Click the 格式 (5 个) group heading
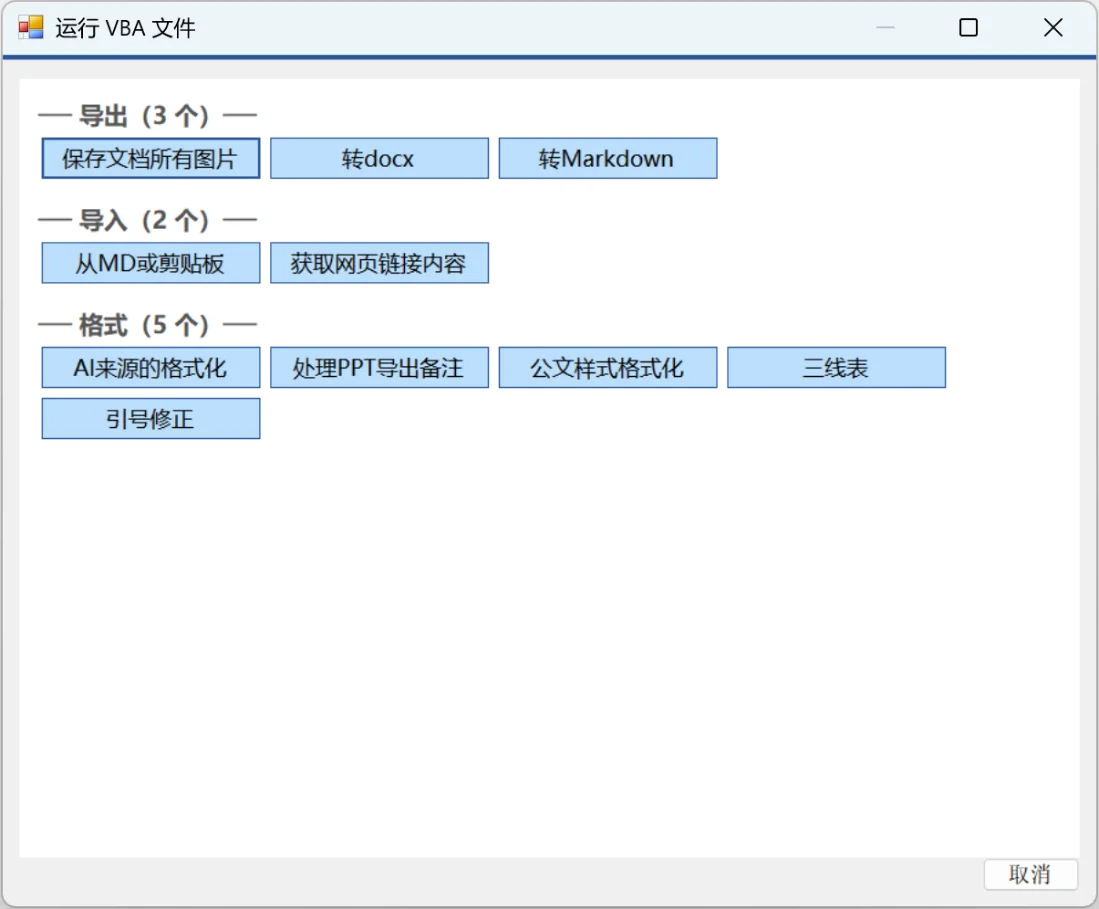 tap(147, 324)
